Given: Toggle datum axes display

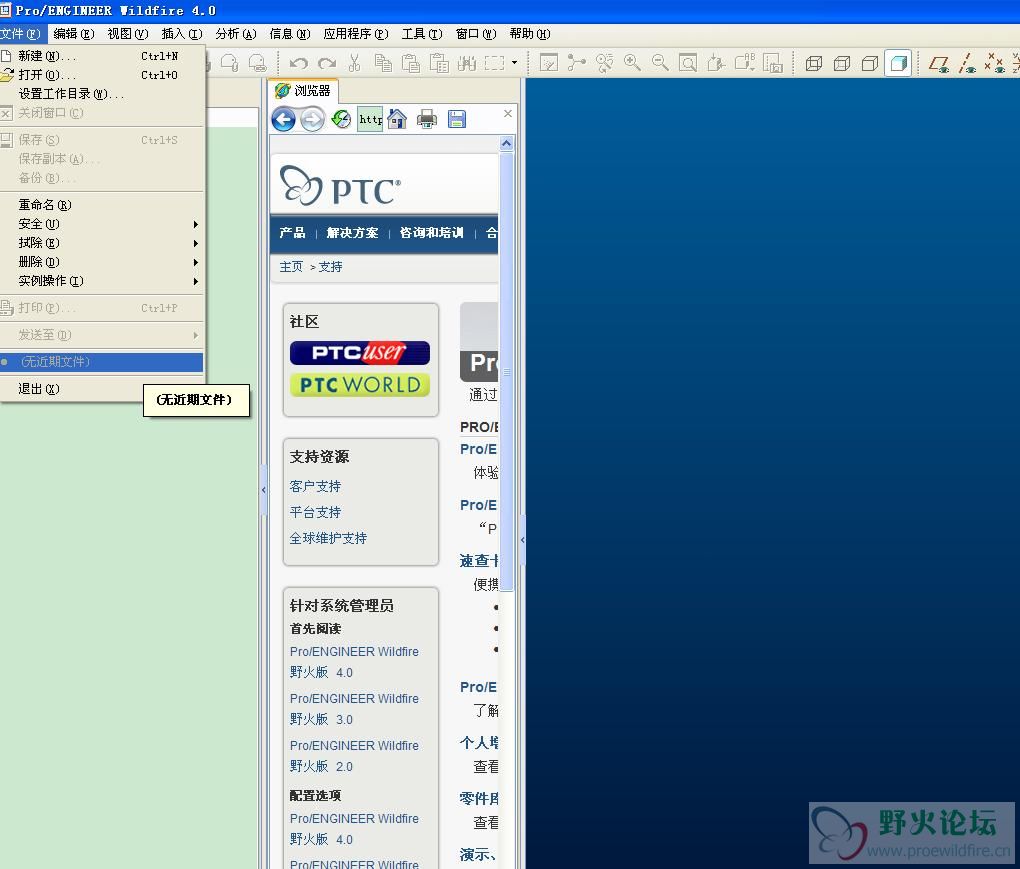Looking at the screenshot, I should [x=967, y=63].
